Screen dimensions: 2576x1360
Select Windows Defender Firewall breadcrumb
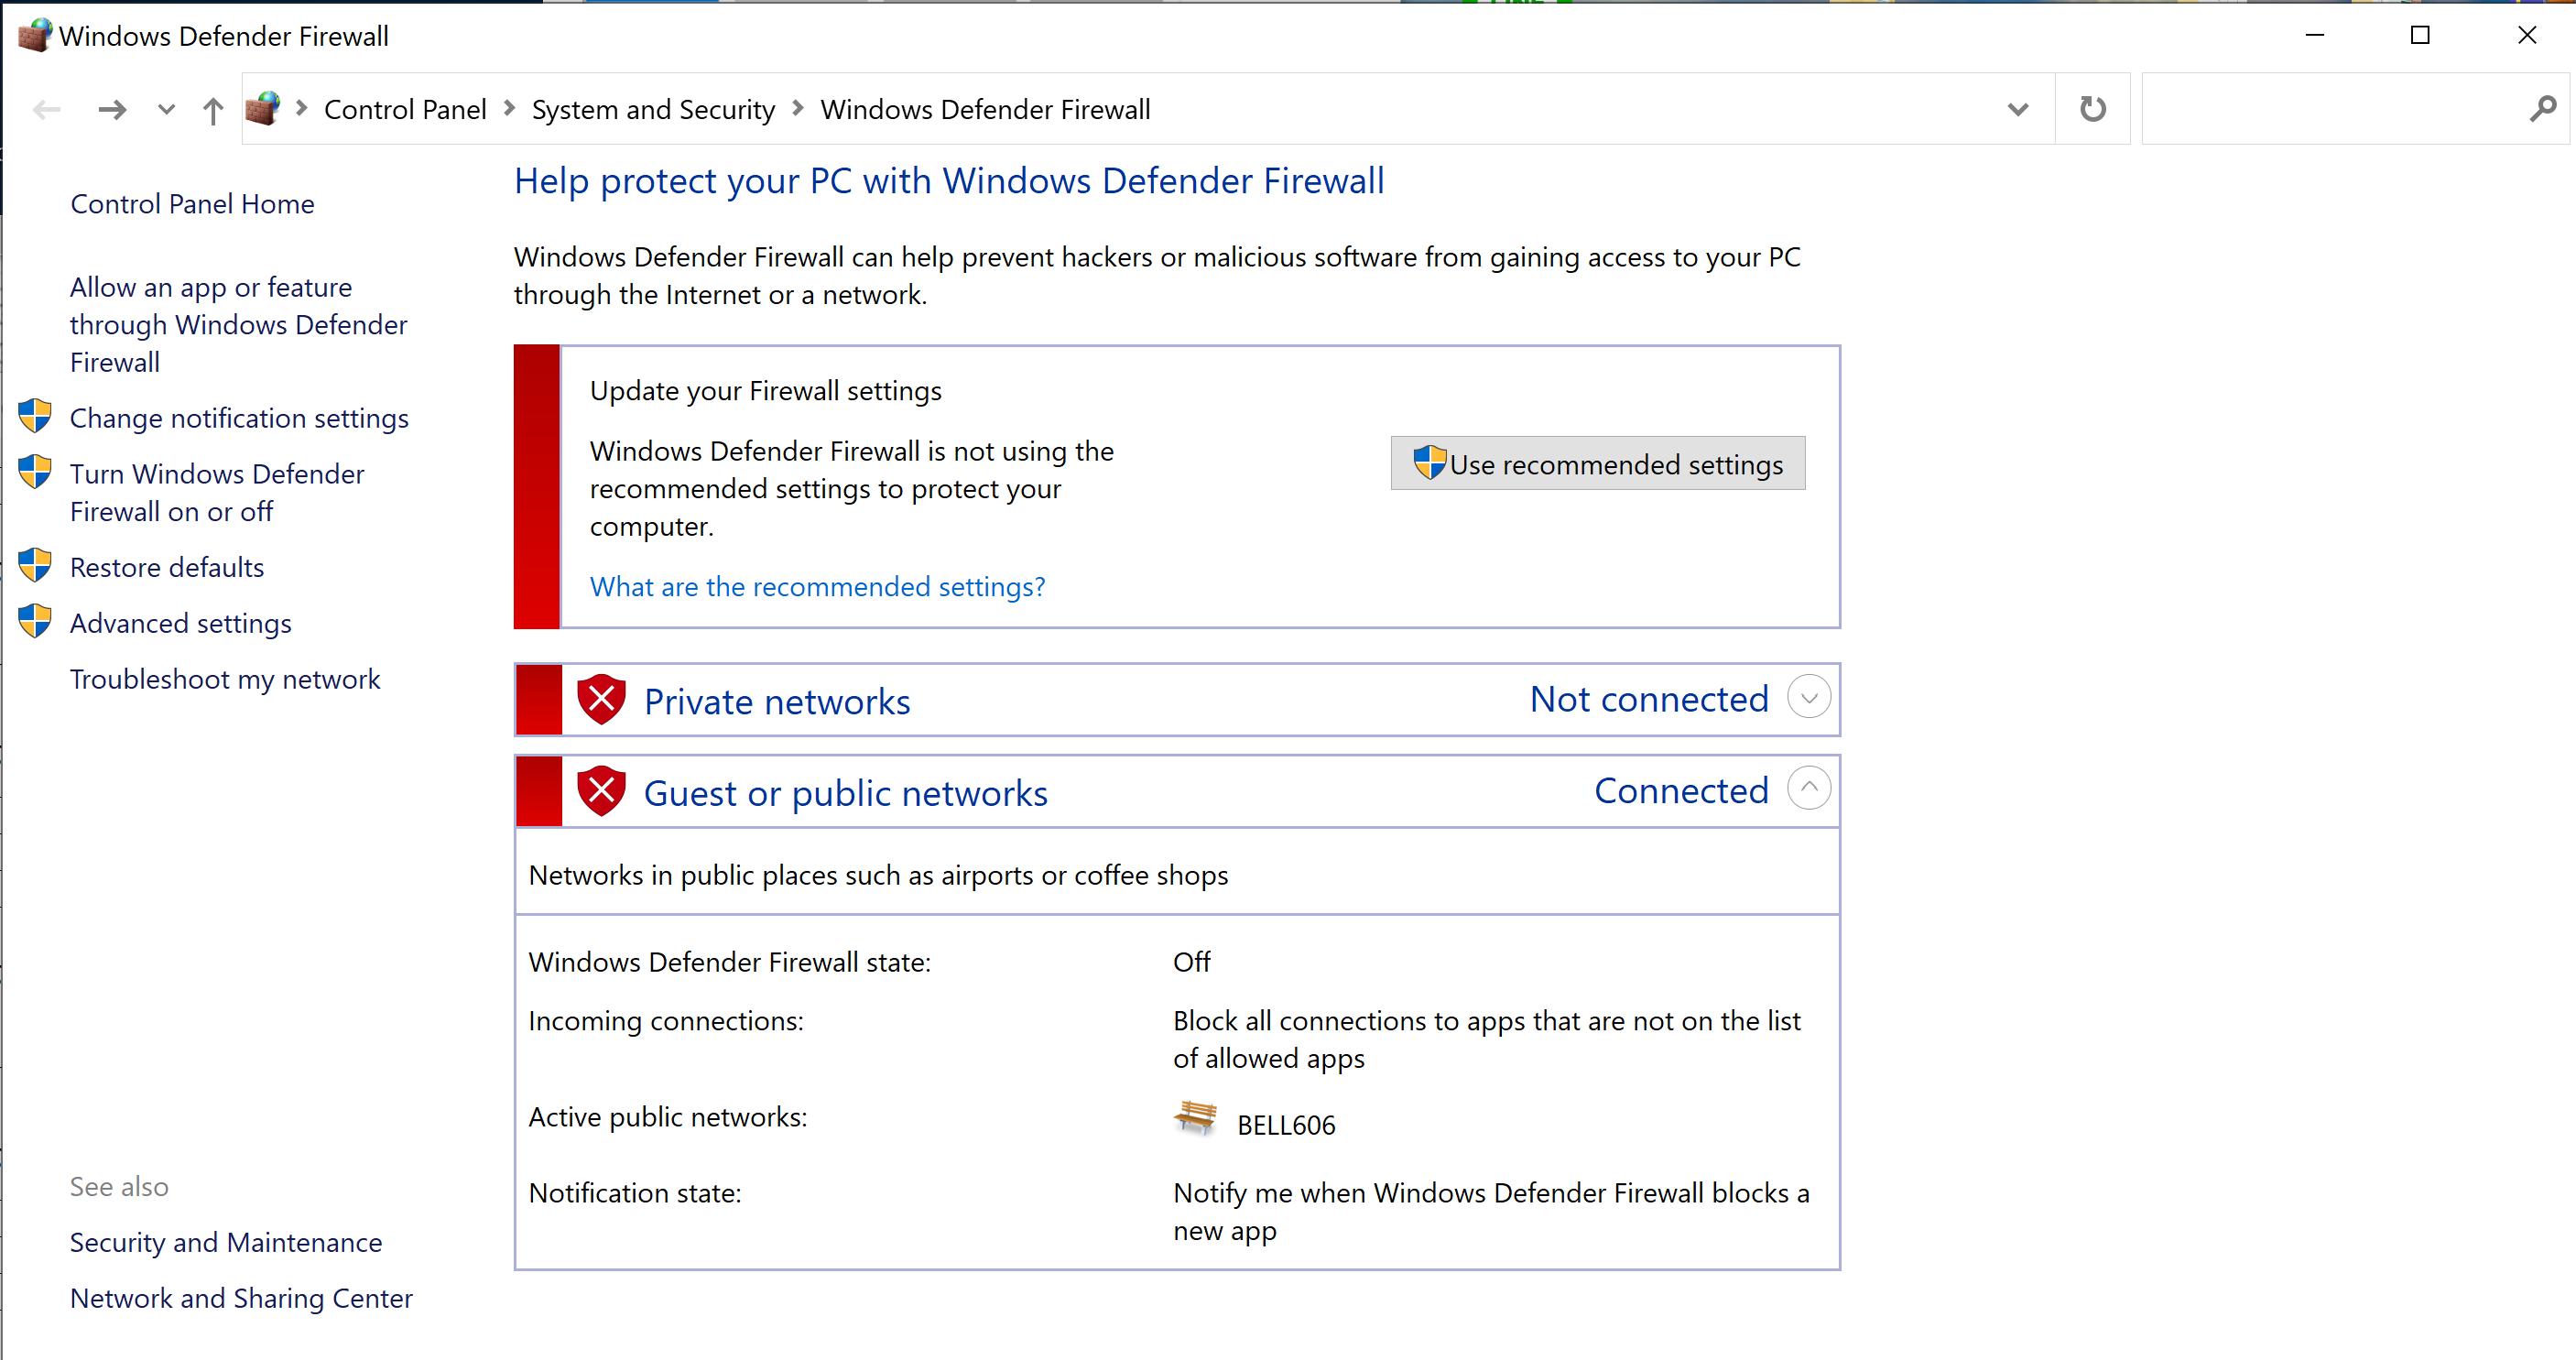985,109
